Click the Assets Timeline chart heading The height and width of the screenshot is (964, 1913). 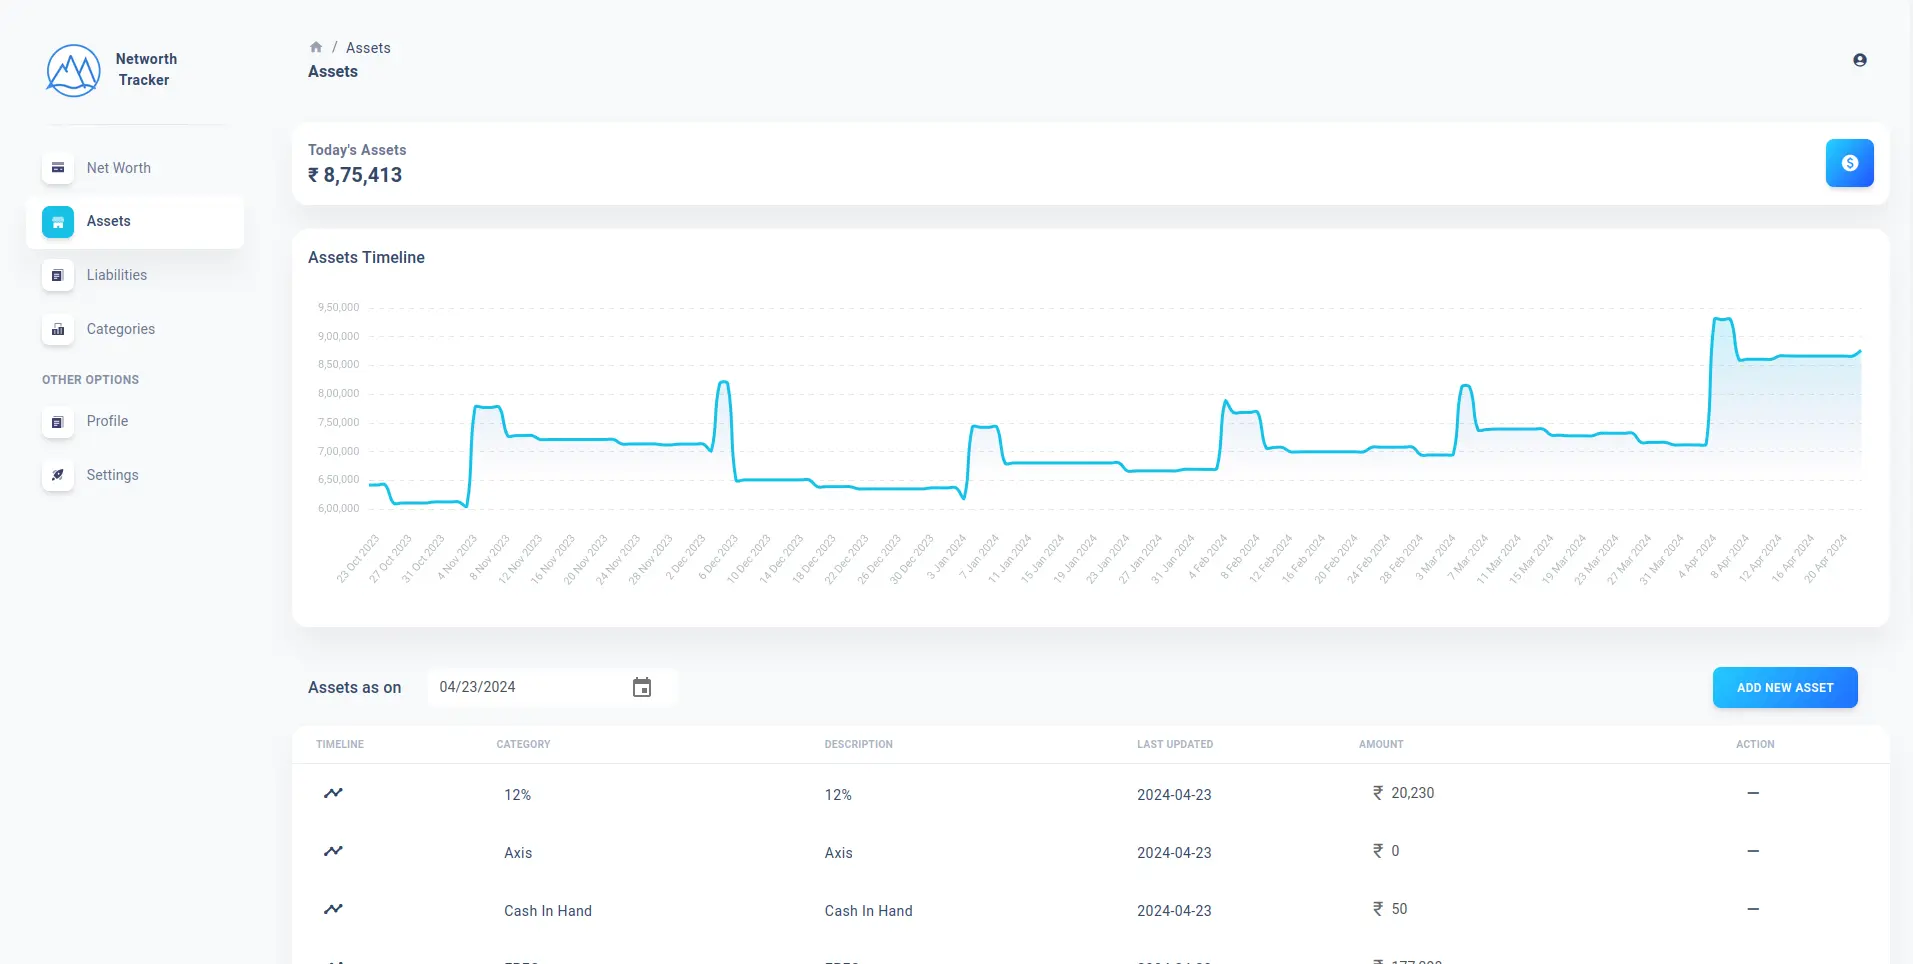coord(366,257)
